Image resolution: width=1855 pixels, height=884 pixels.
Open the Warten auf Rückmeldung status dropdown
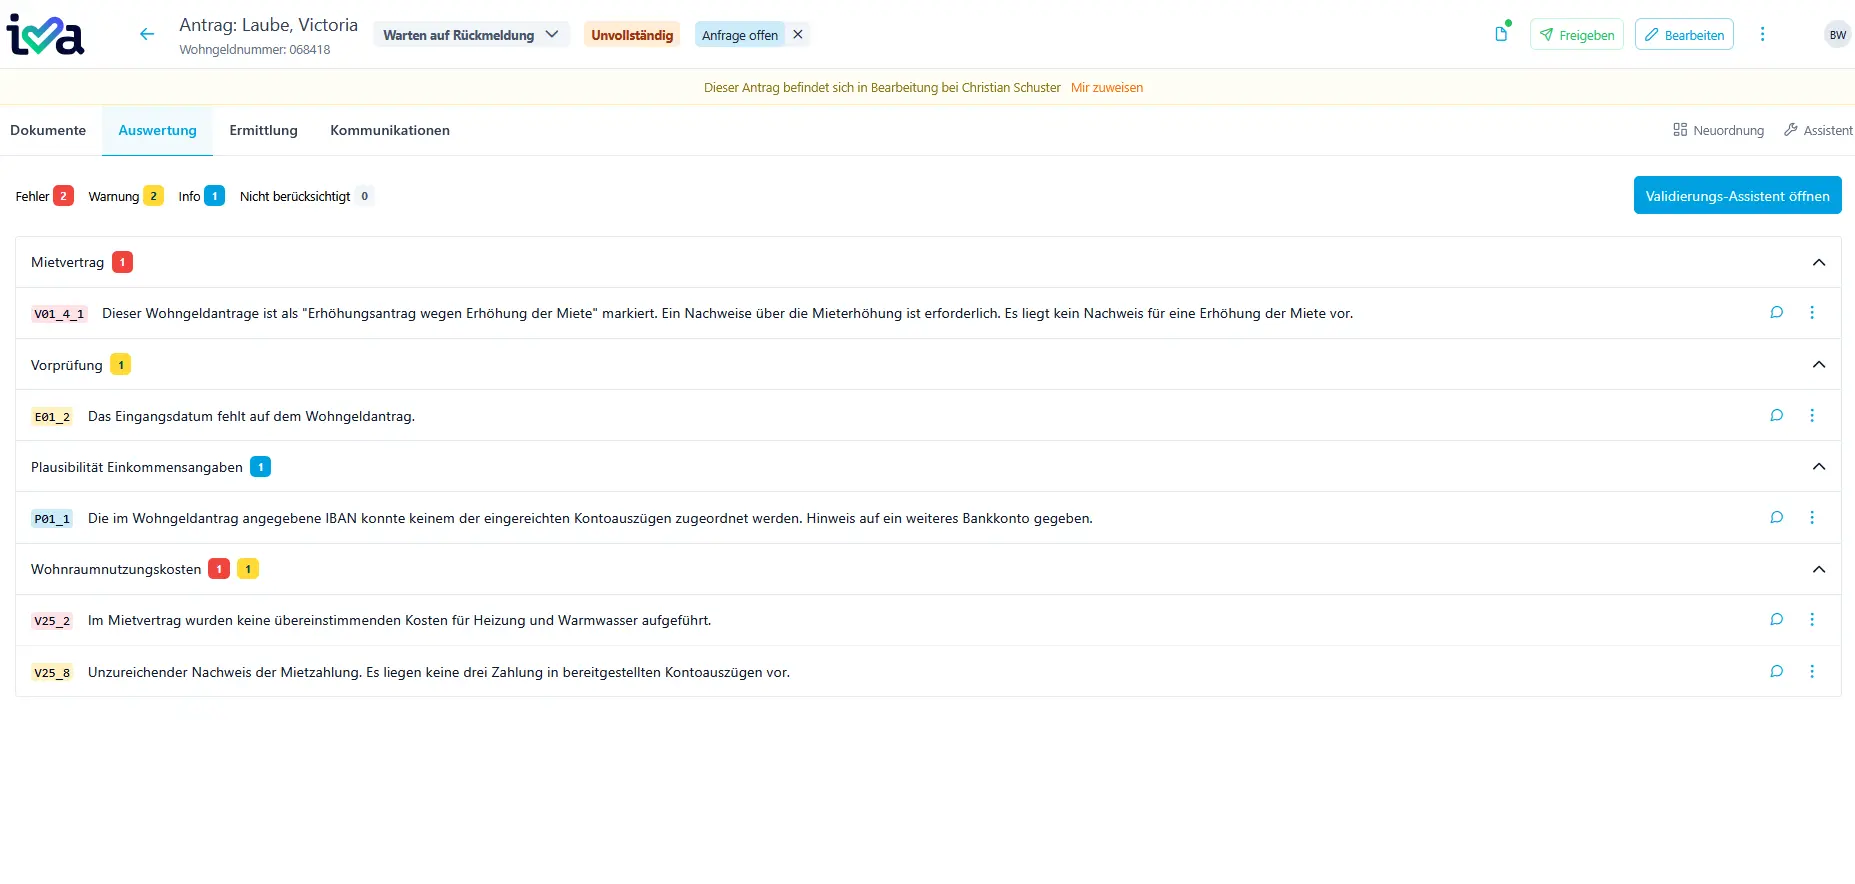tap(471, 35)
